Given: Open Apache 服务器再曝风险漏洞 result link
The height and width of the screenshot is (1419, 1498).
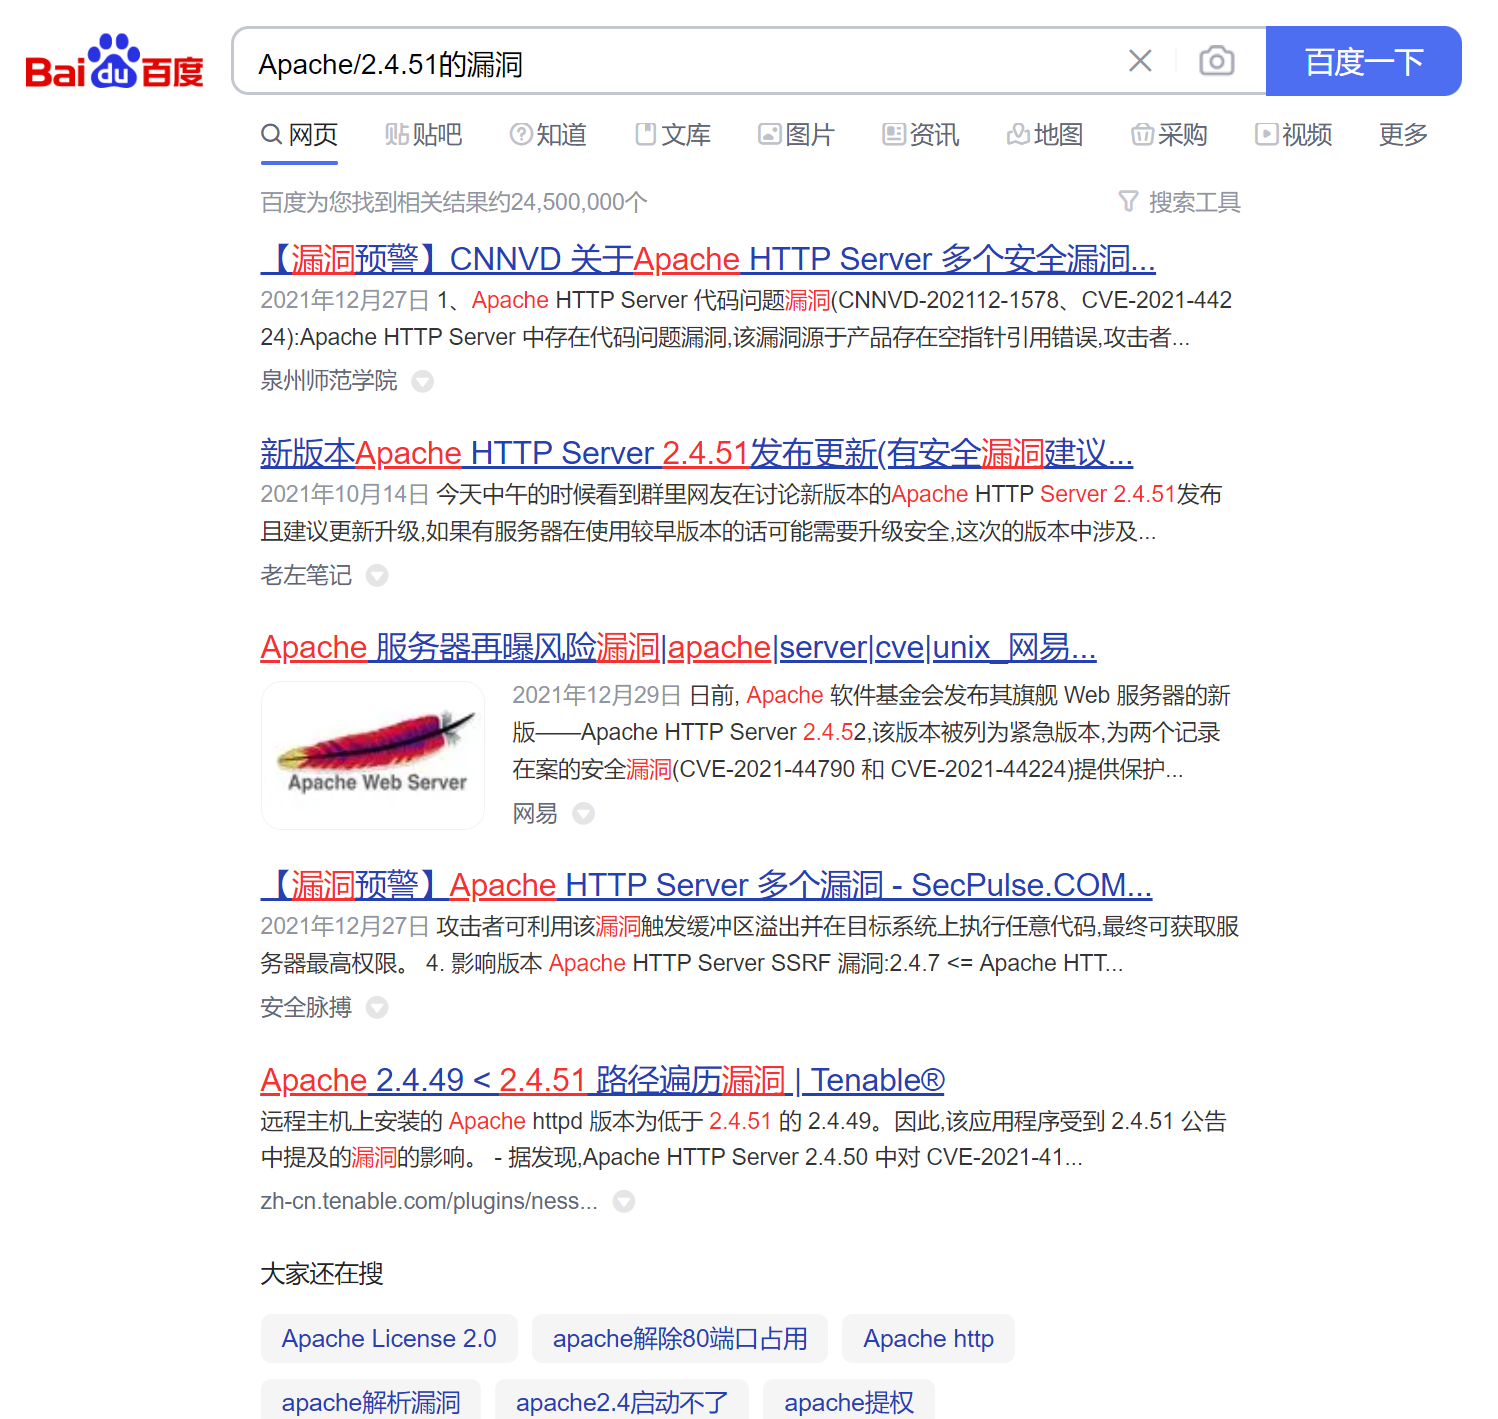Looking at the screenshot, I should coord(679,647).
